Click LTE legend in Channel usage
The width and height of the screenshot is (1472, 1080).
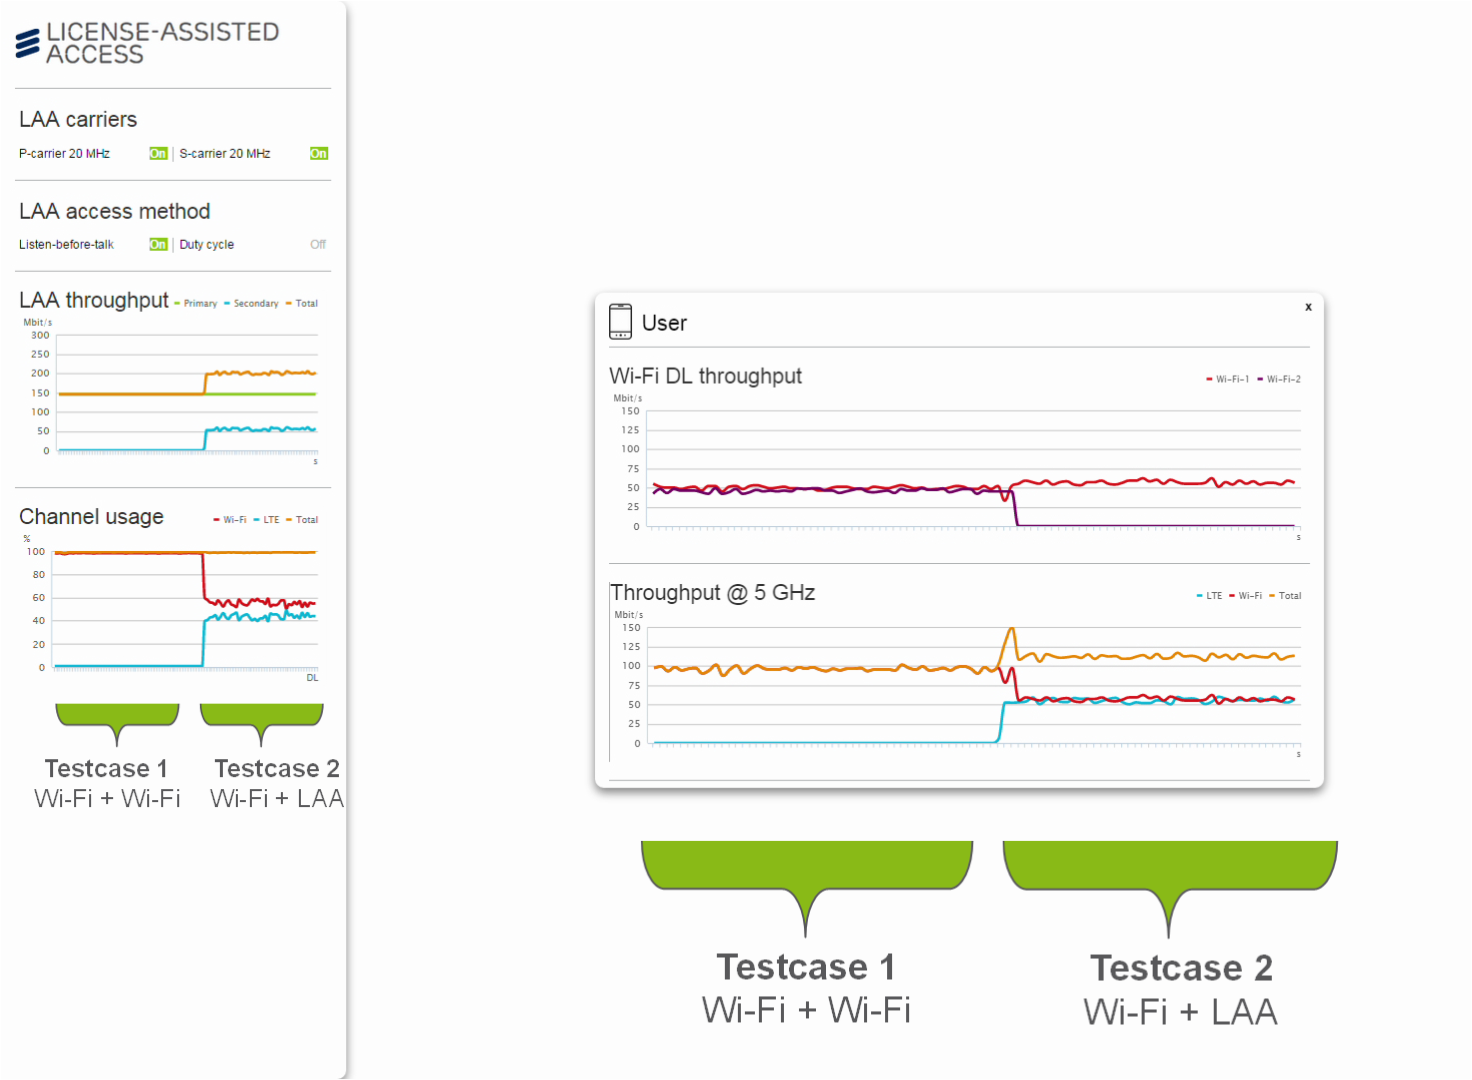(271, 520)
